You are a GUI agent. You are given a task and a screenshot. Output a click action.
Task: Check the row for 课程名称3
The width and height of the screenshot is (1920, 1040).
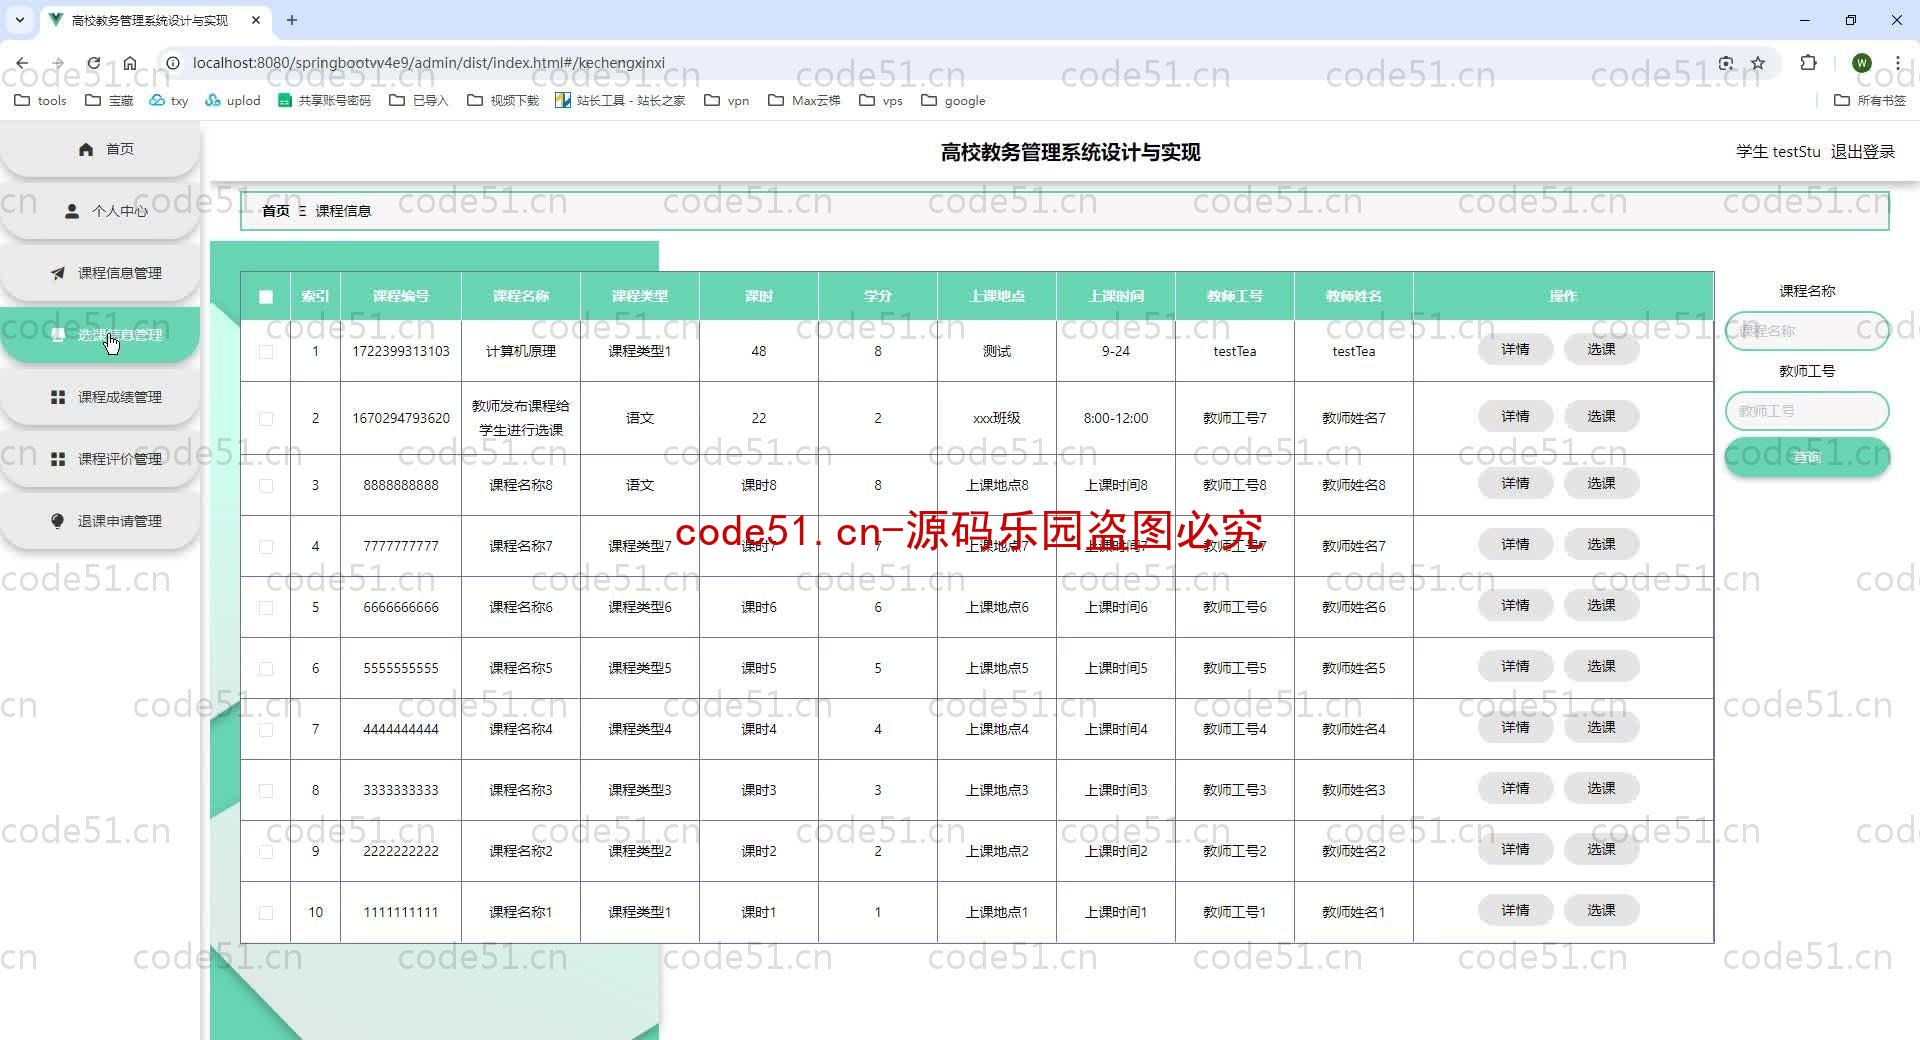266,791
